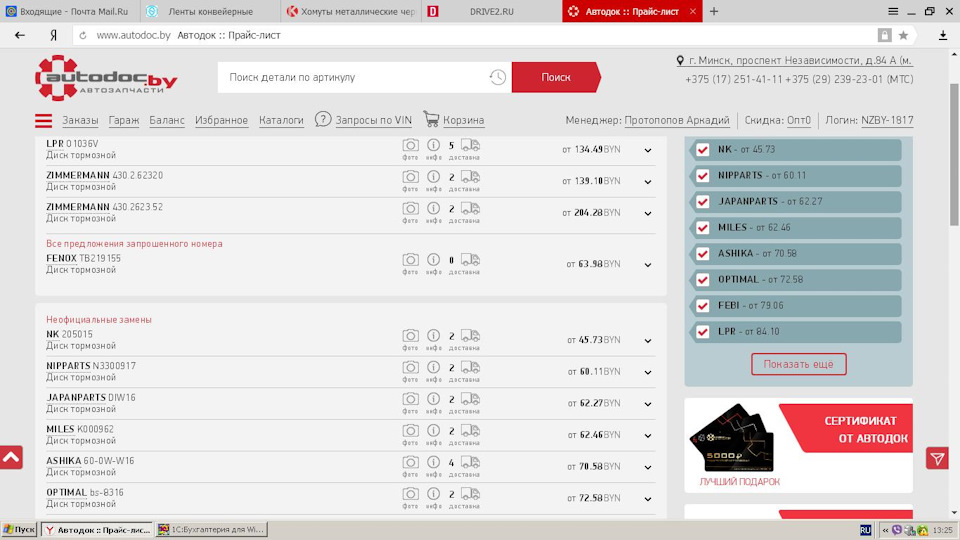Open the Гараж menu item
Screen dimensions: 960x540
pos(124,120)
